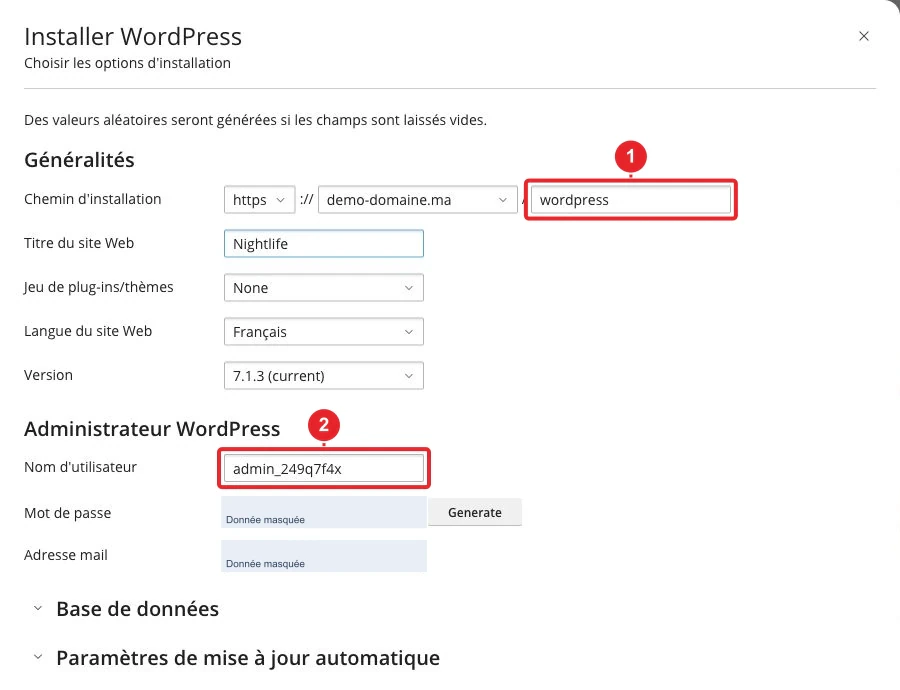
Task: Click the Généralités heading
Action: pyautogui.click(x=79, y=160)
